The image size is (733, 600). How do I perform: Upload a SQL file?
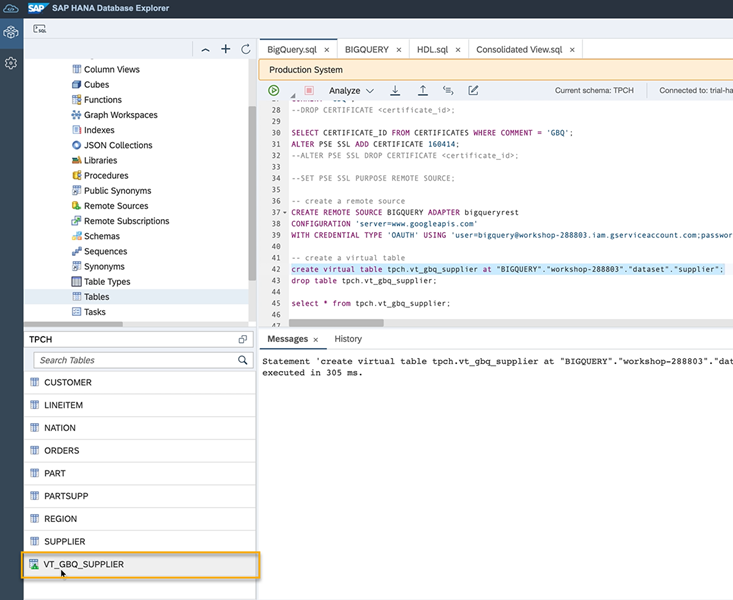point(423,90)
